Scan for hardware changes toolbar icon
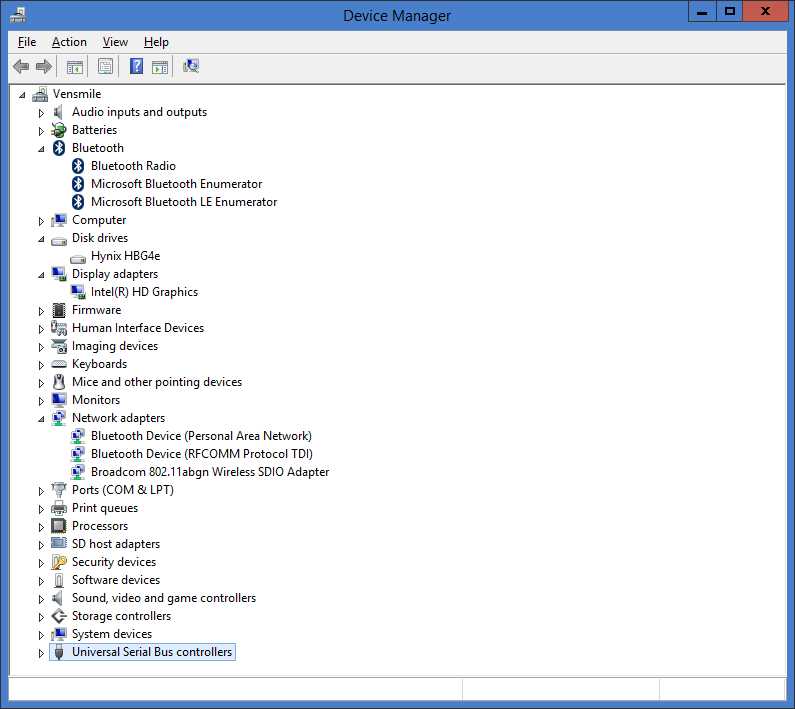Viewport: 795px width, 709px height. click(191, 66)
